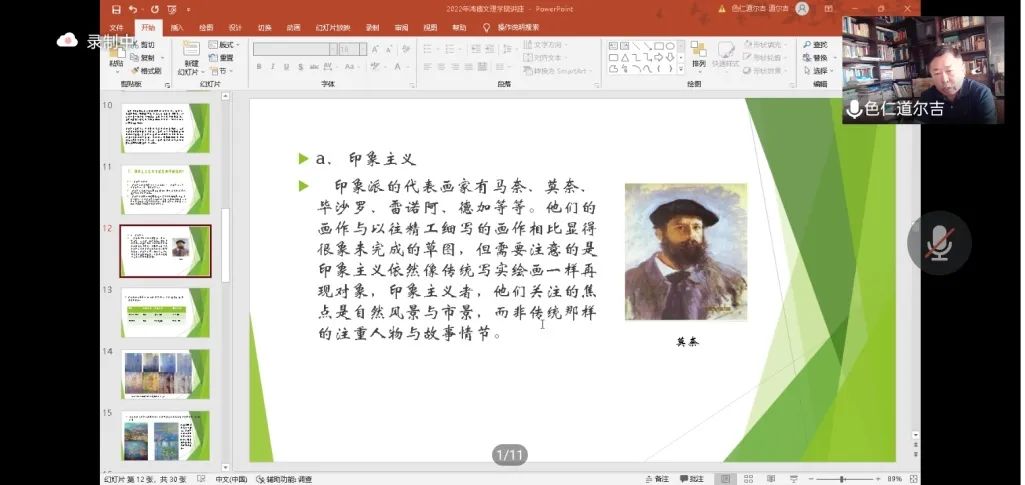Toggle center text alignment
Image resolution: width=1025 pixels, height=485 pixels.
click(441, 67)
